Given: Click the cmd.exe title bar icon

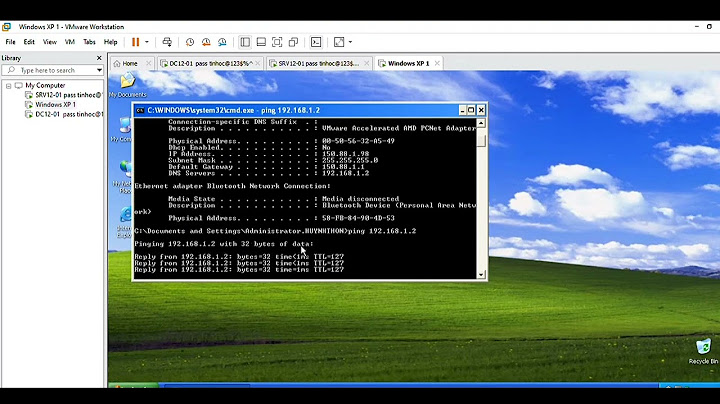Looking at the screenshot, I should (x=140, y=111).
